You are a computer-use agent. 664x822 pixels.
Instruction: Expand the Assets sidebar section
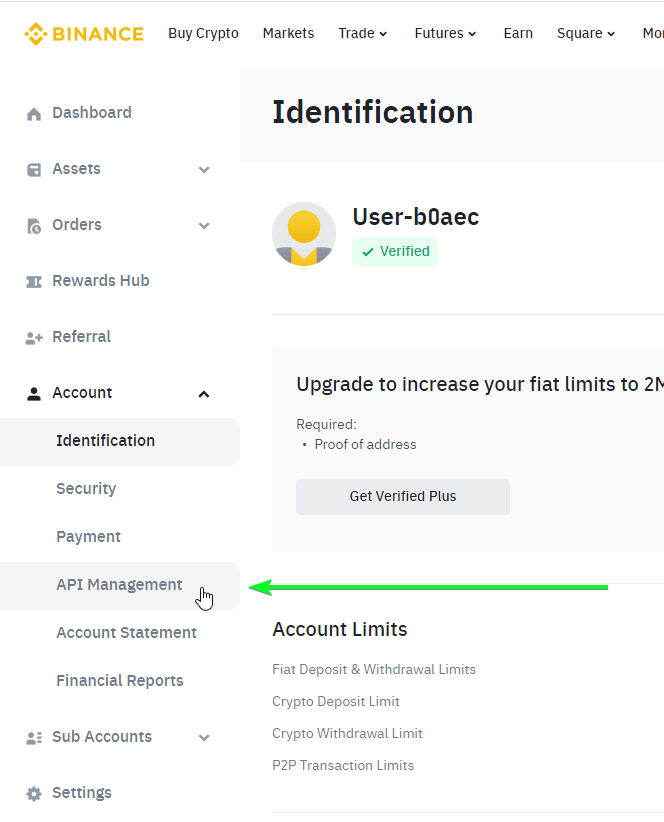[x=204, y=169]
